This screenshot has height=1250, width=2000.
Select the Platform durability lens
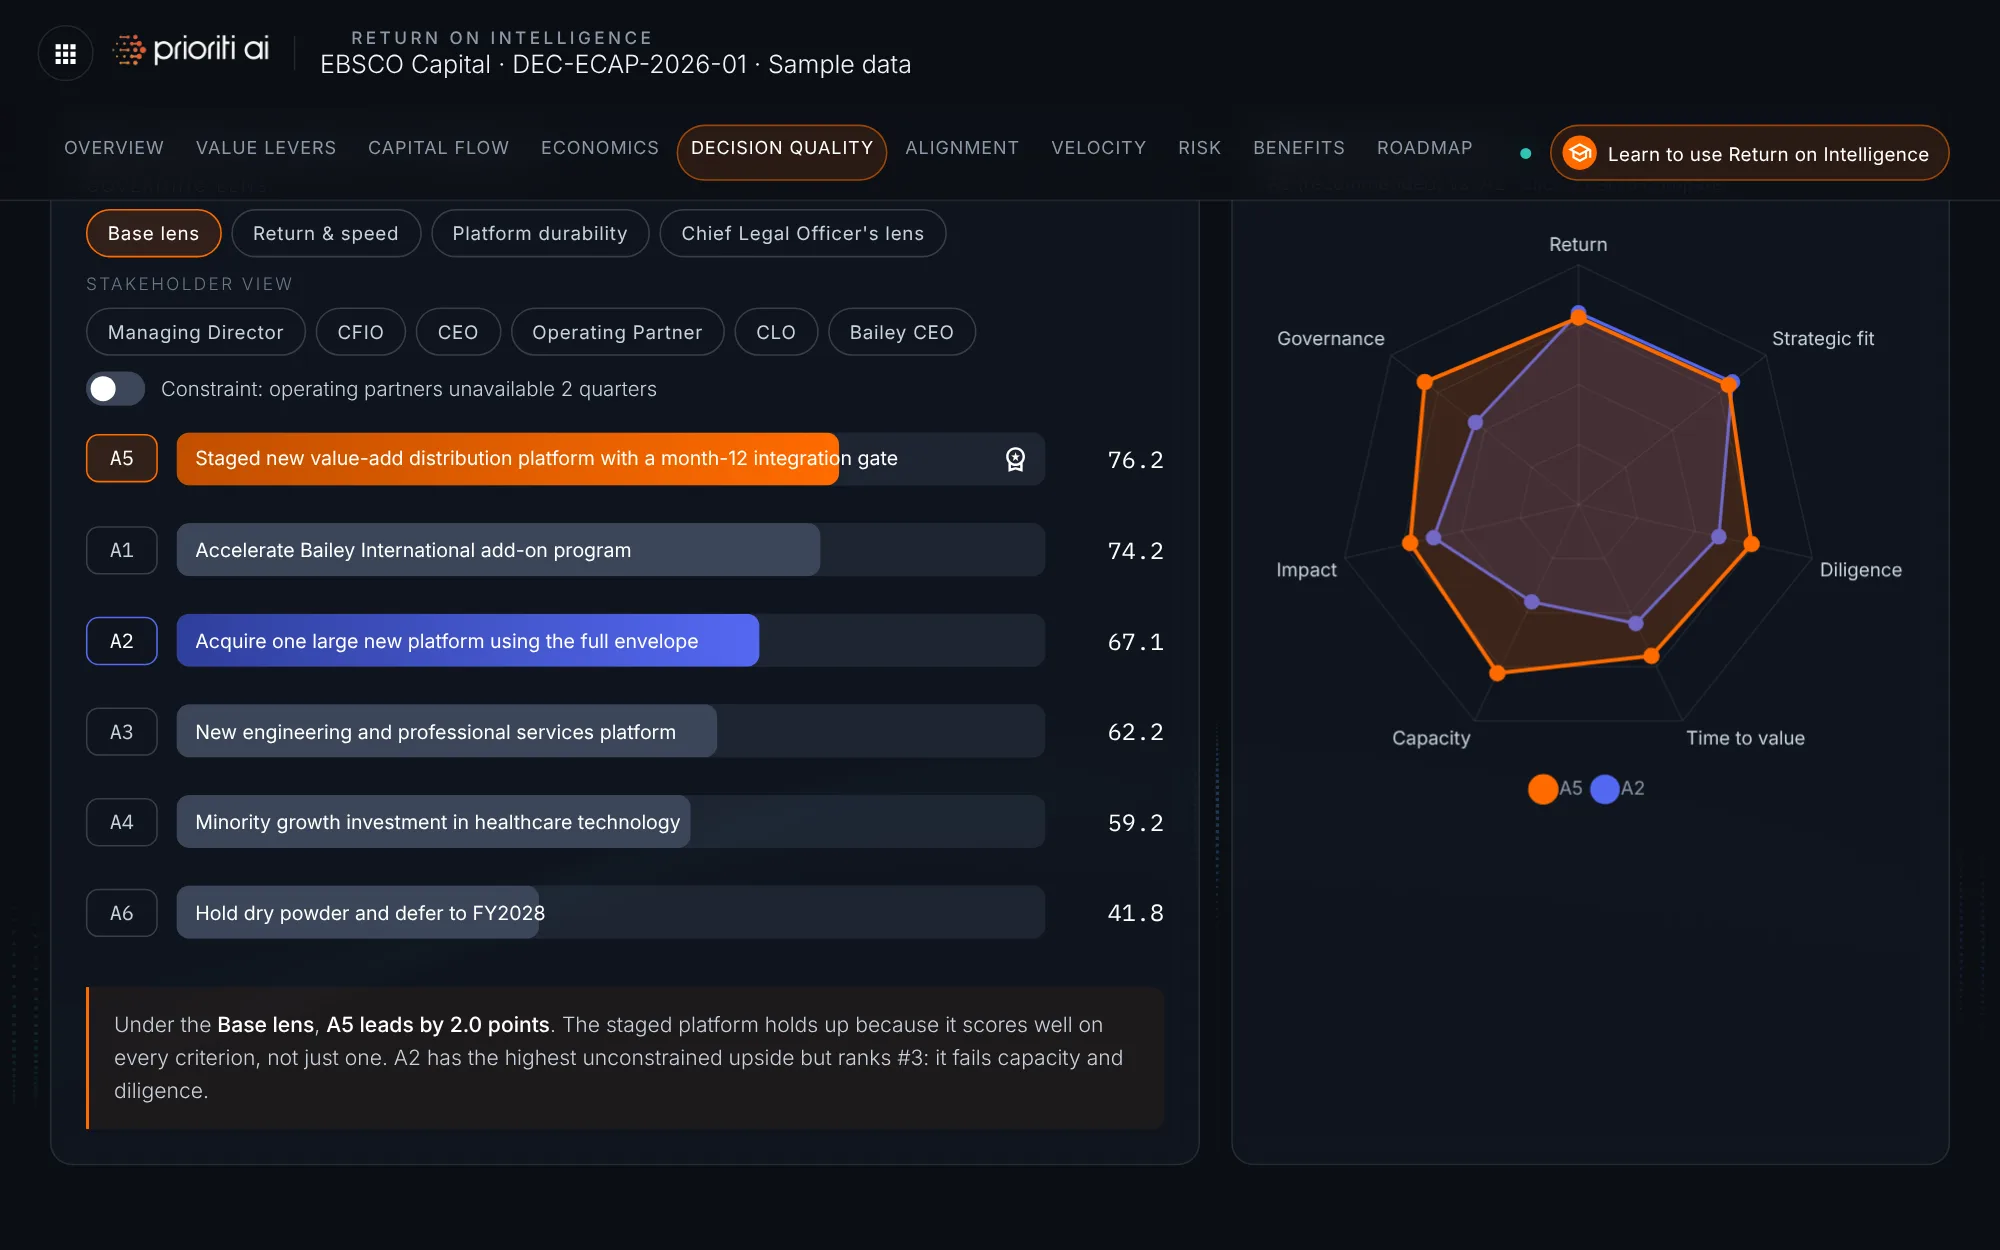click(x=540, y=233)
